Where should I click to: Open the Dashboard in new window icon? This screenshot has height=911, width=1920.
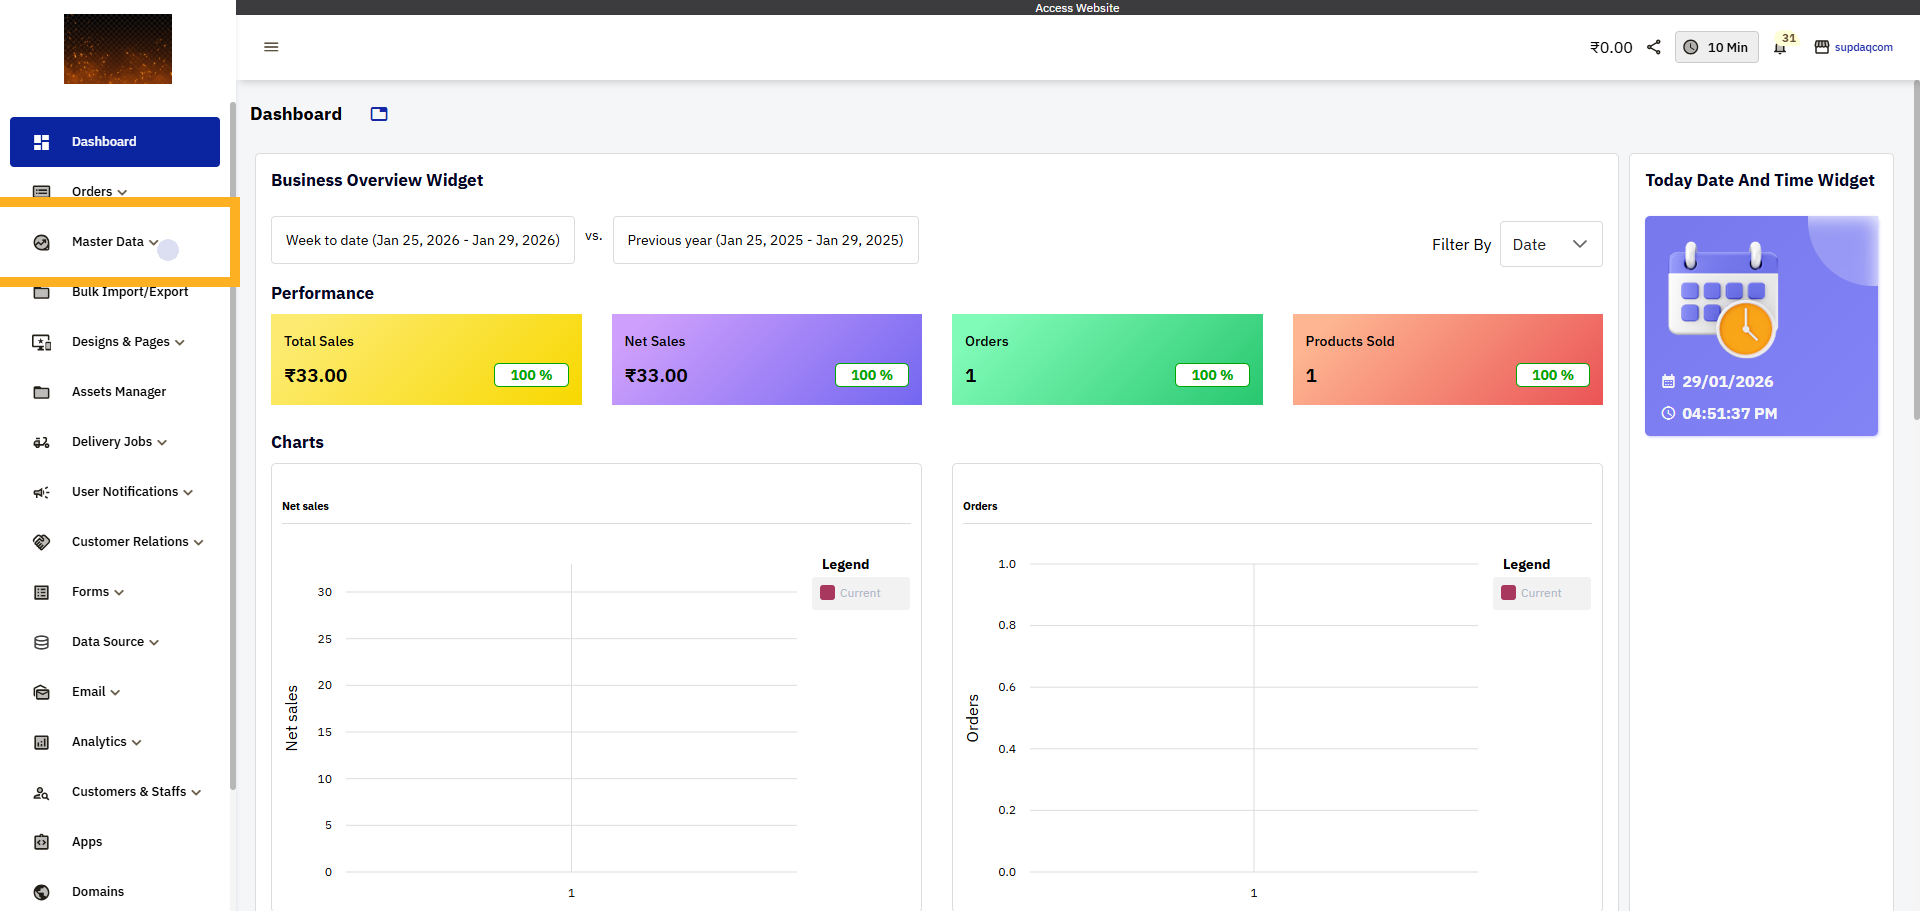coord(378,114)
